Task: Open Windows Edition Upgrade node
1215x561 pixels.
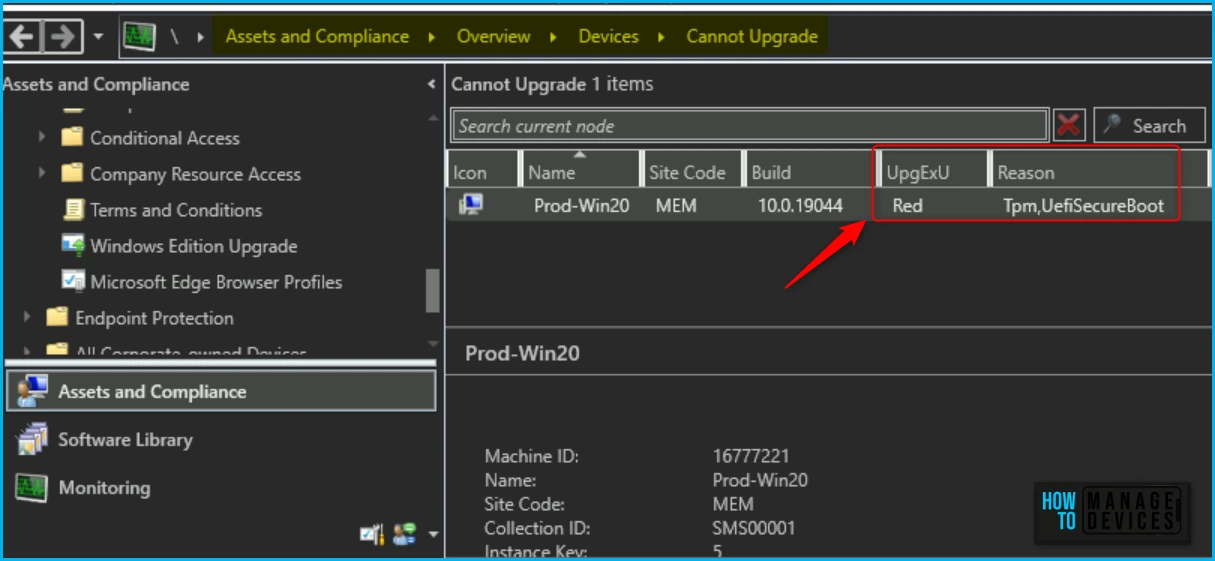Action: click(193, 246)
